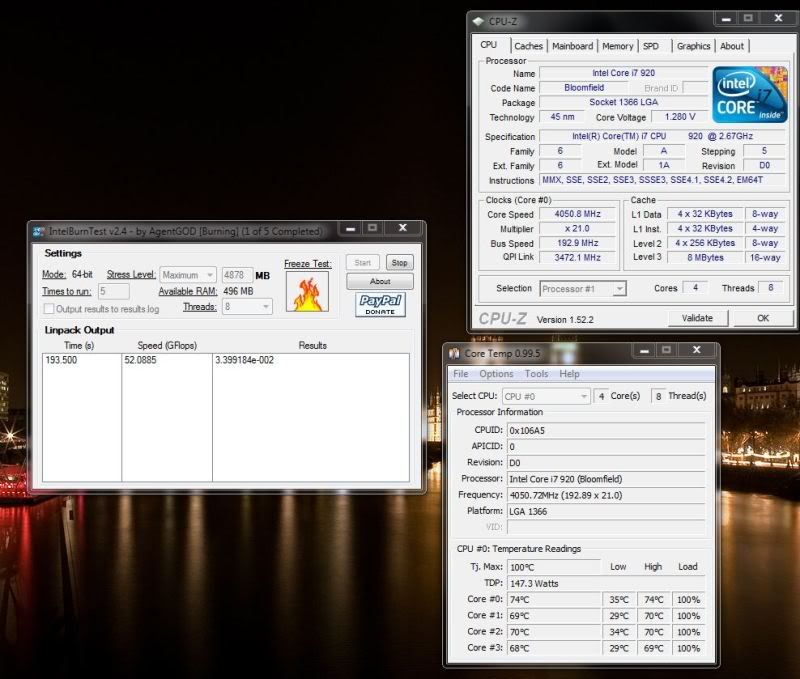
Task: Open the Help menu in Core Temp
Action: 569,374
